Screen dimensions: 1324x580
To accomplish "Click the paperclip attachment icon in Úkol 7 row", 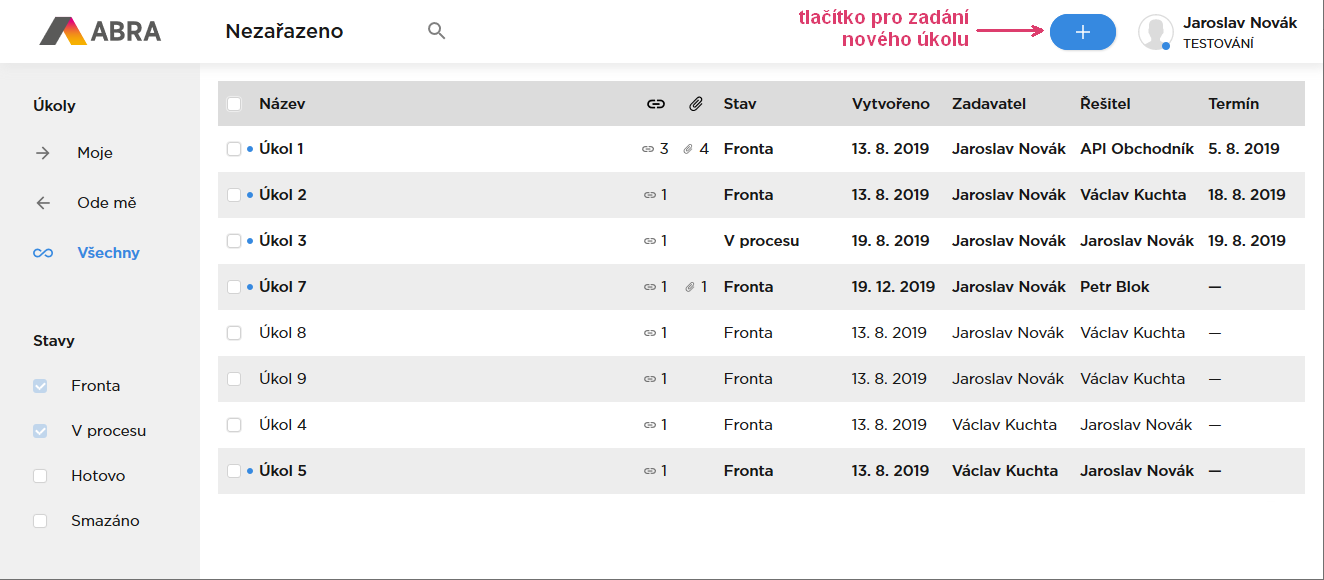I will [x=689, y=287].
